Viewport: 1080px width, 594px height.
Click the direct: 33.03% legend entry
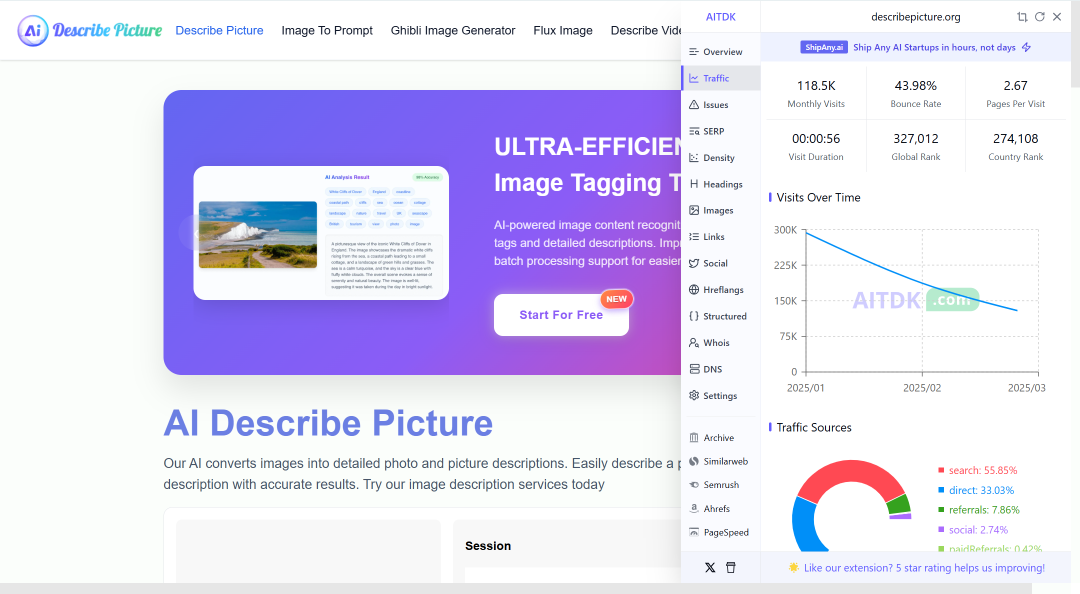(975, 490)
